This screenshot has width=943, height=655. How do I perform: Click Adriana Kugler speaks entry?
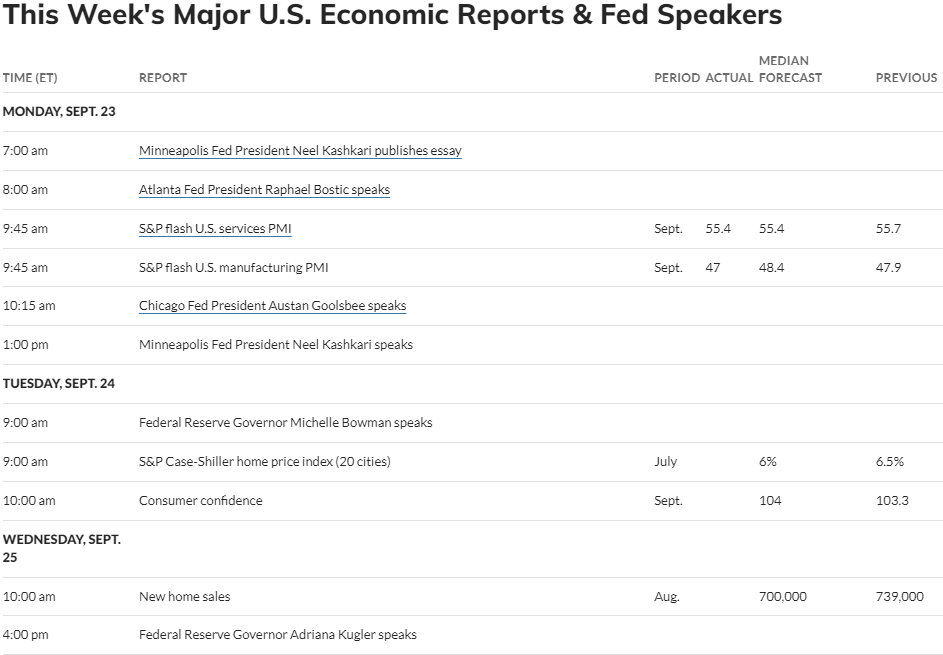(278, 635)
